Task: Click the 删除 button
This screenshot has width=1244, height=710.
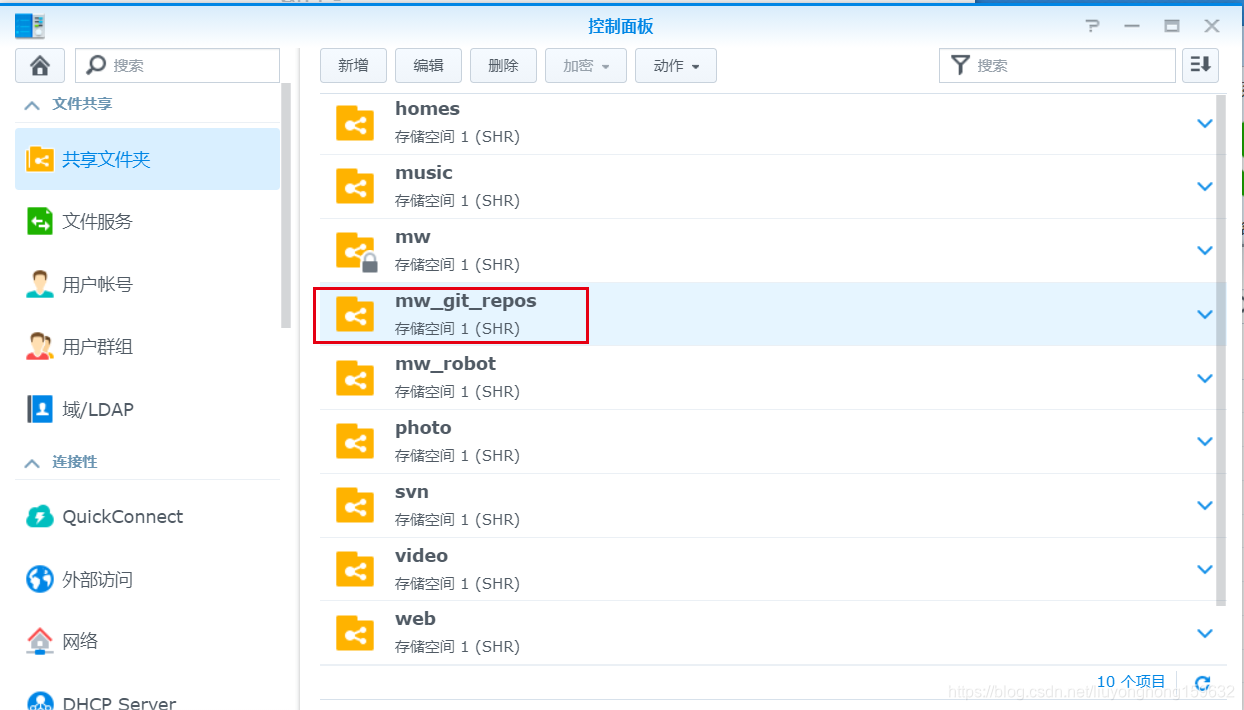Action: pyautogui.click(x=503, y=65)
